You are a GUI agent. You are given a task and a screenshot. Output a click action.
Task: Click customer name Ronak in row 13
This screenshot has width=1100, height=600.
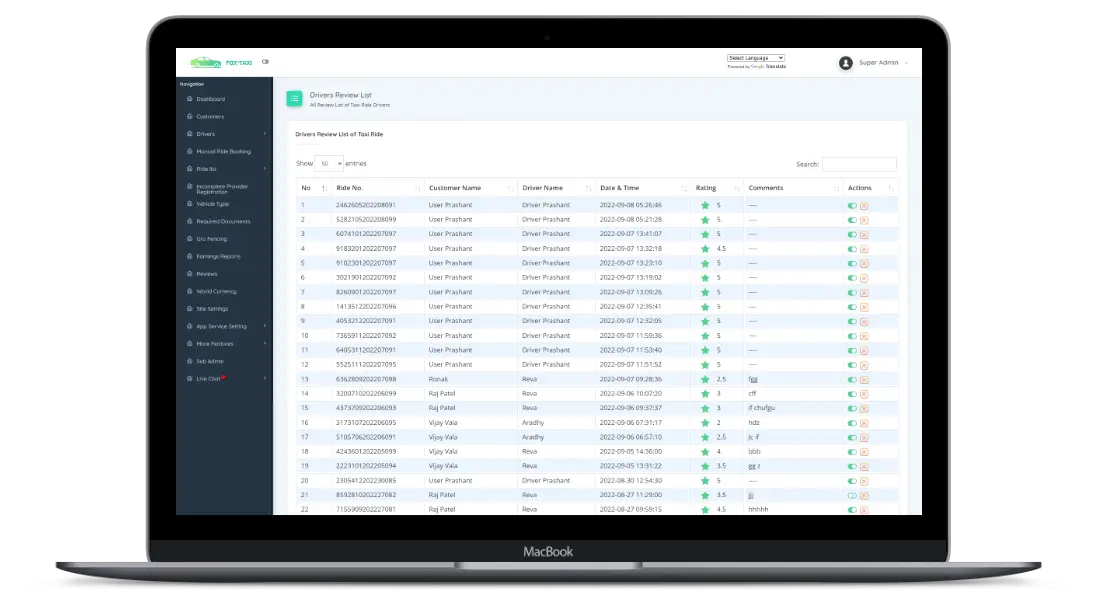point(438,380)
